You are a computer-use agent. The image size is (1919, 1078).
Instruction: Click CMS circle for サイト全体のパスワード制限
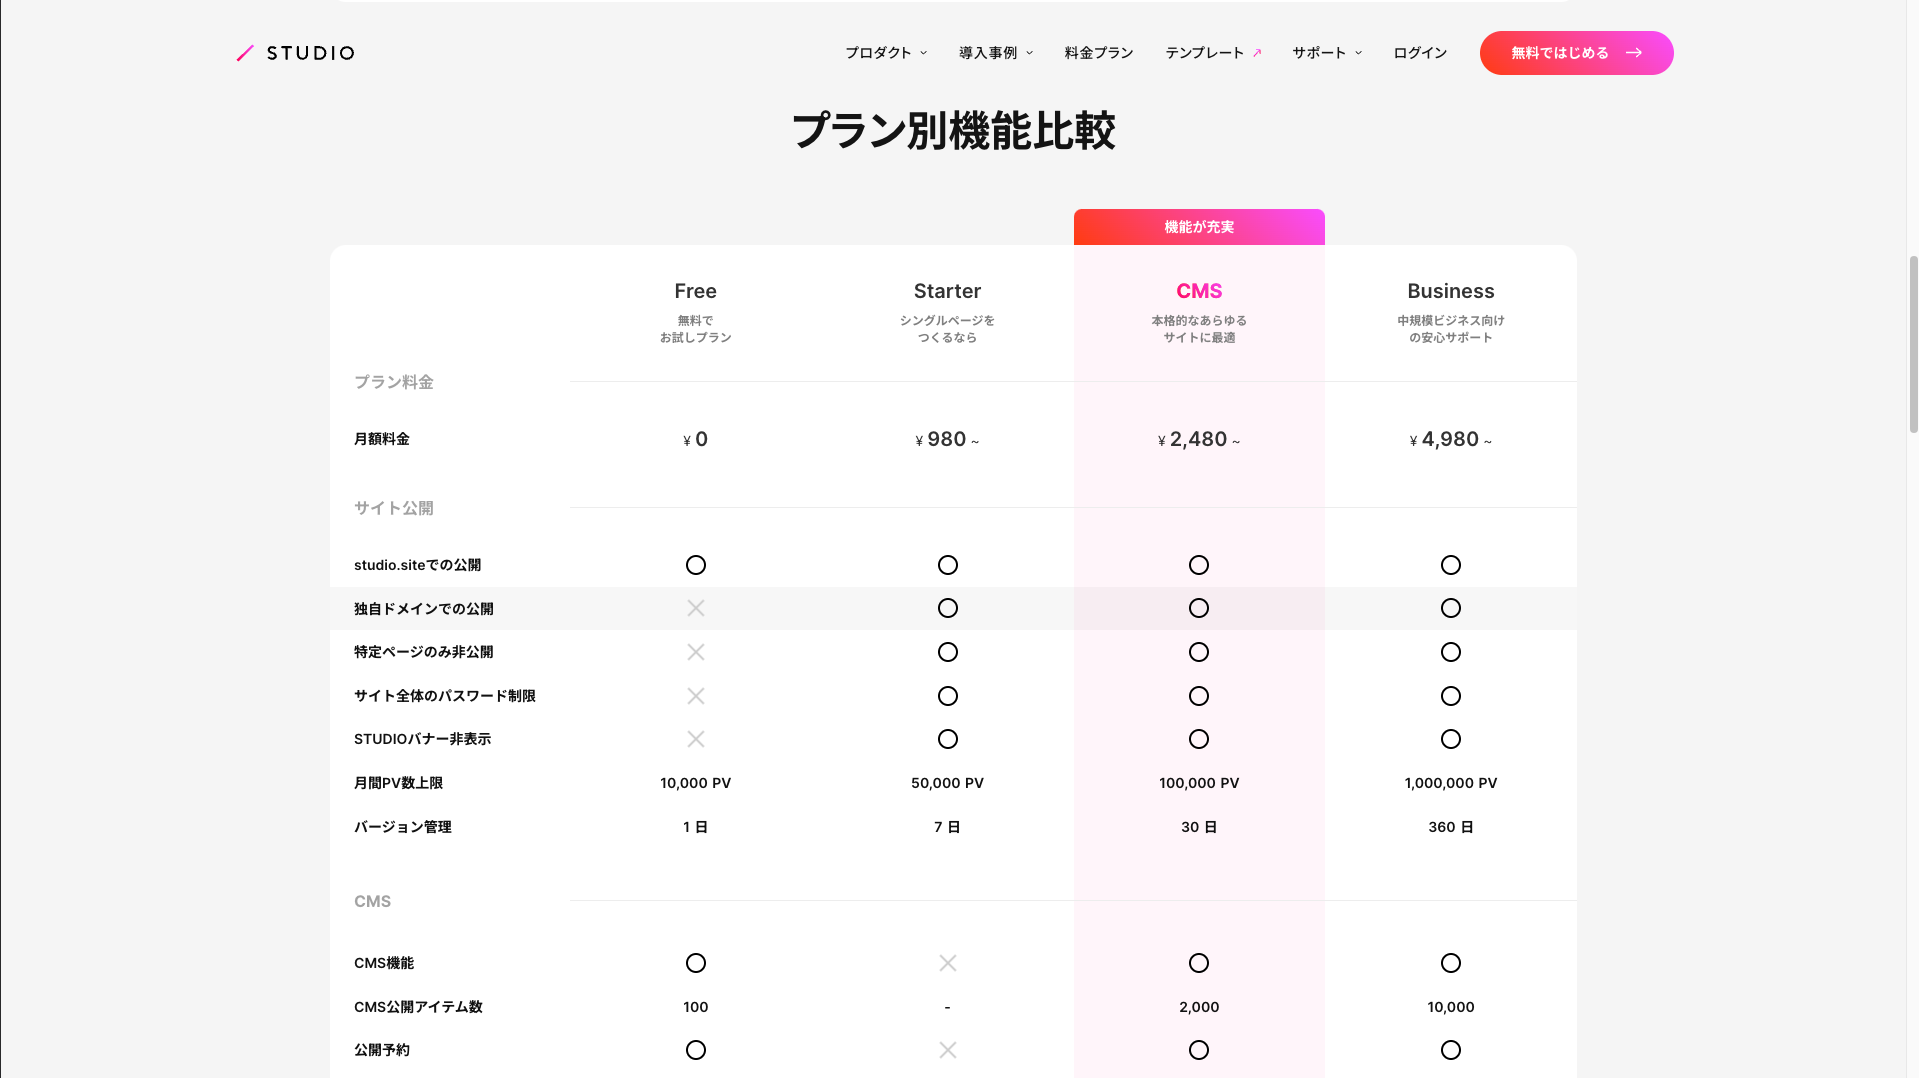coord(1199,696)
